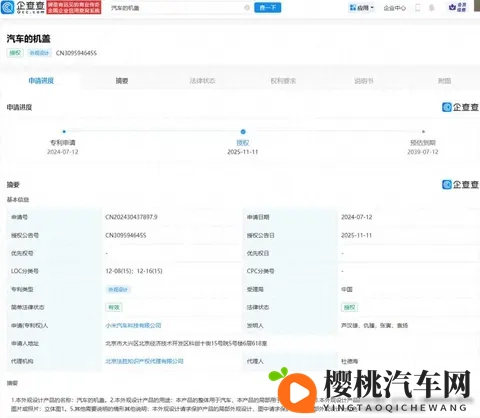
Task: Focus the search box containing 汽车的机盖
Action: pyautogui.click(x=180, y=8)
